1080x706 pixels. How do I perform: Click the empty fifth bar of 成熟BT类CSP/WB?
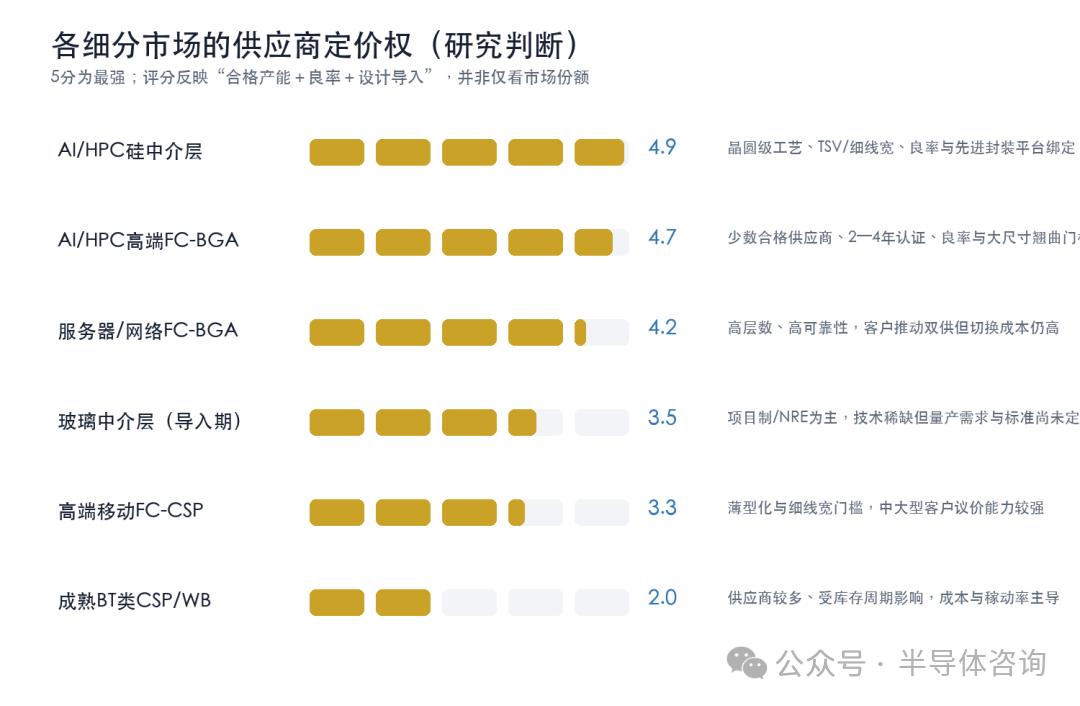point(601,602)
